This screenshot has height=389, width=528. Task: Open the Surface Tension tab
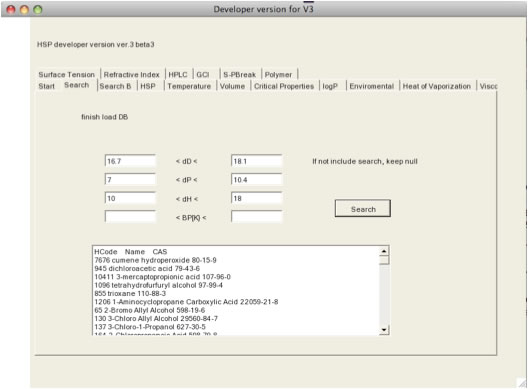coord(67,74)
